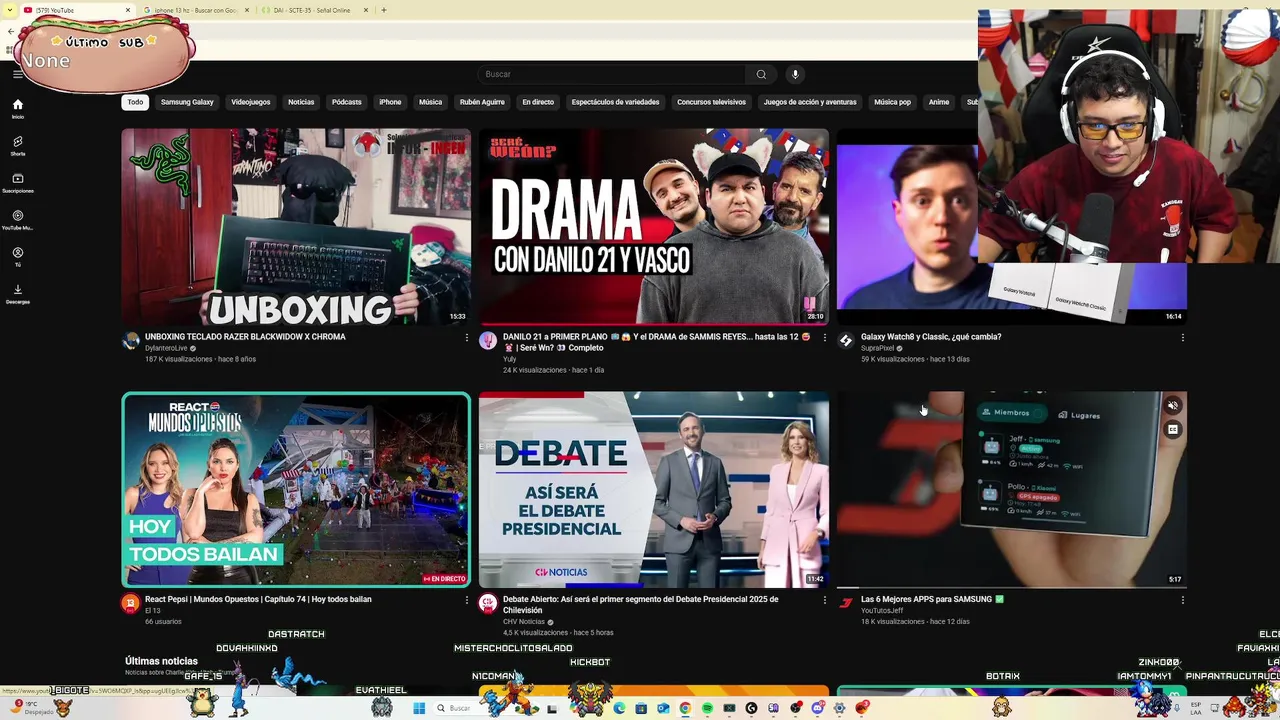Filter by Música pop chip
The height and width of the screenshot is (720, 1280).
pyautogui.click(x=892, y=102)
